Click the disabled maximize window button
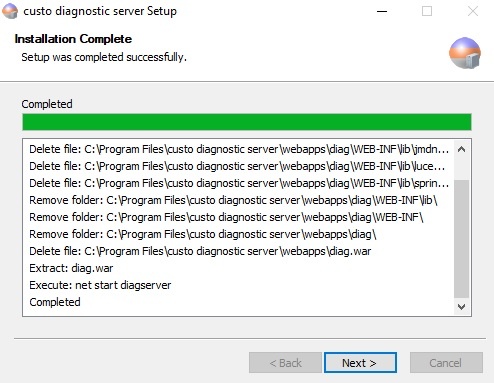 tap(427, 11)
